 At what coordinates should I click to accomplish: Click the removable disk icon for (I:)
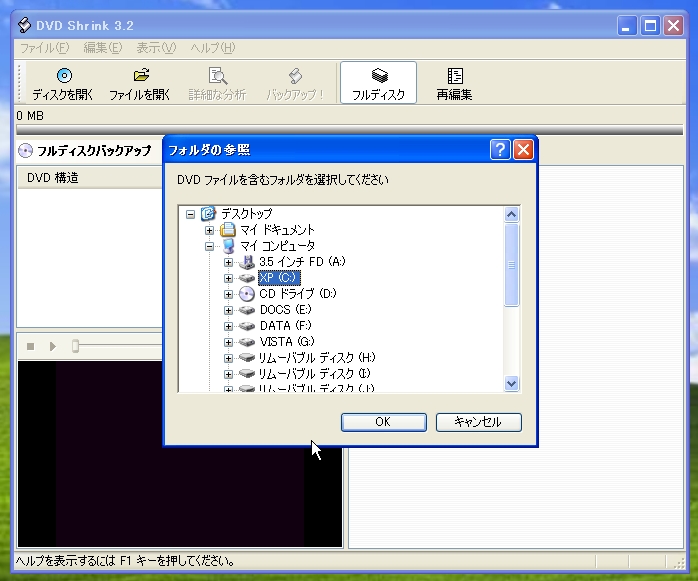pos(247,374)
